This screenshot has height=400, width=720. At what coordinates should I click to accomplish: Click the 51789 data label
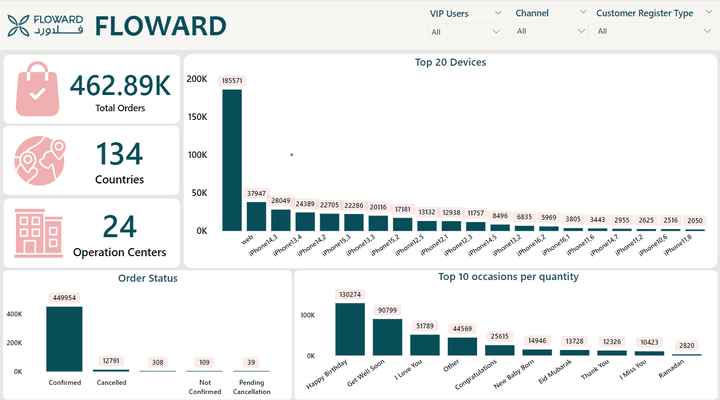click(x=425, y=326)
